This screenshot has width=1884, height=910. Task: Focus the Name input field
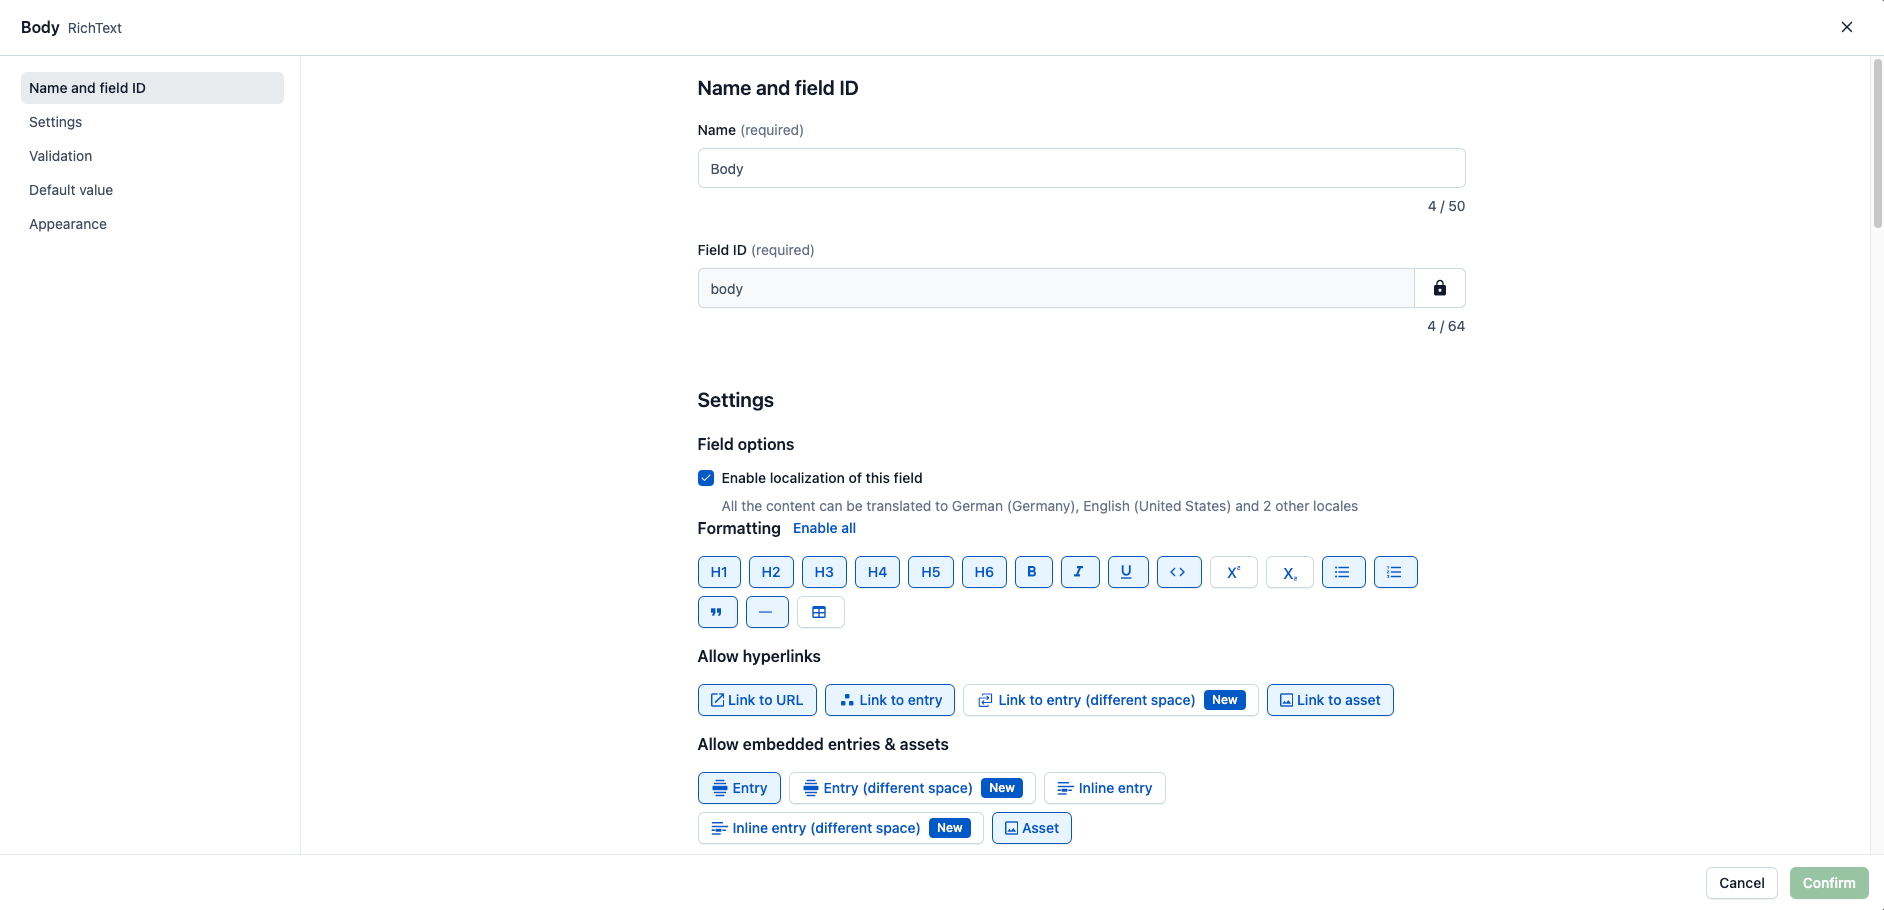point(1082,168)
